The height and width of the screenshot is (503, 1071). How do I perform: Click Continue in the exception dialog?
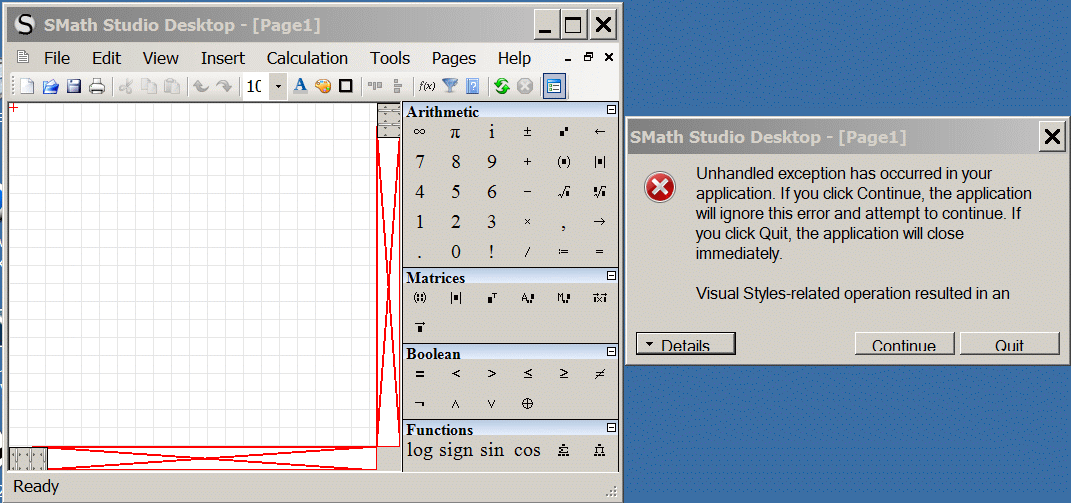[904, 345]
